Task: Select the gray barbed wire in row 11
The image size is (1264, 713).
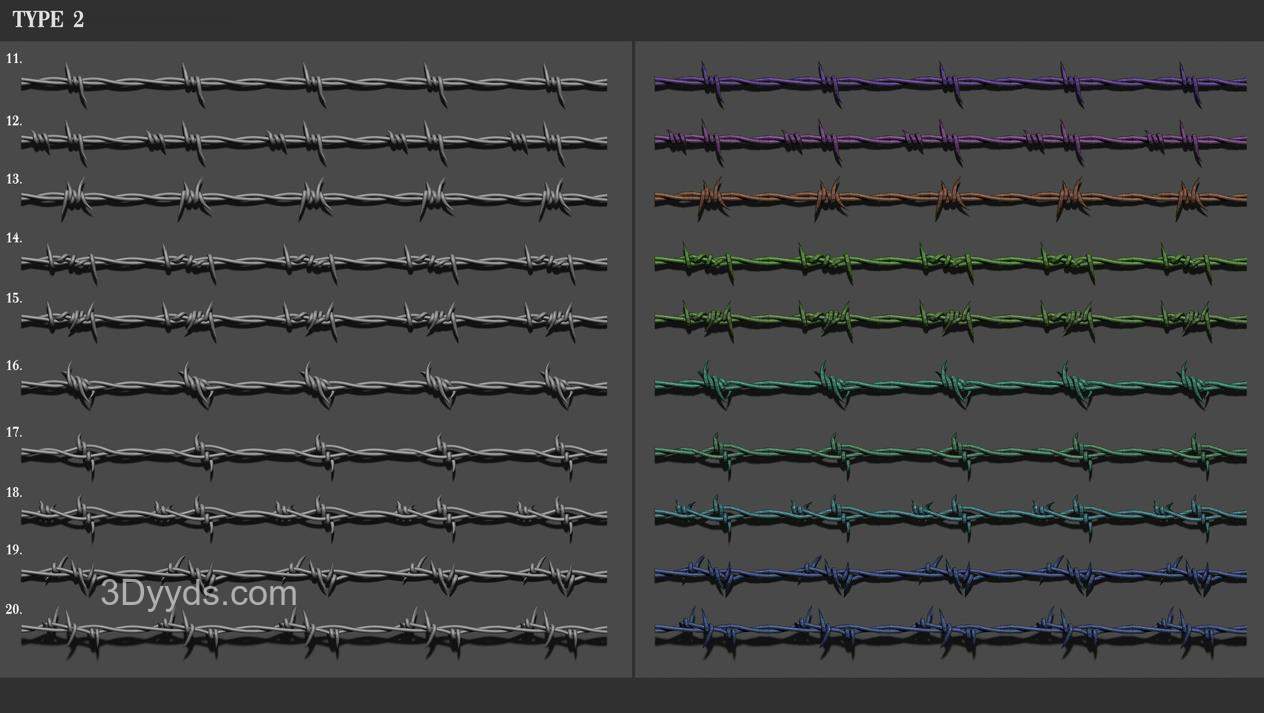Action: click(314, 84)
